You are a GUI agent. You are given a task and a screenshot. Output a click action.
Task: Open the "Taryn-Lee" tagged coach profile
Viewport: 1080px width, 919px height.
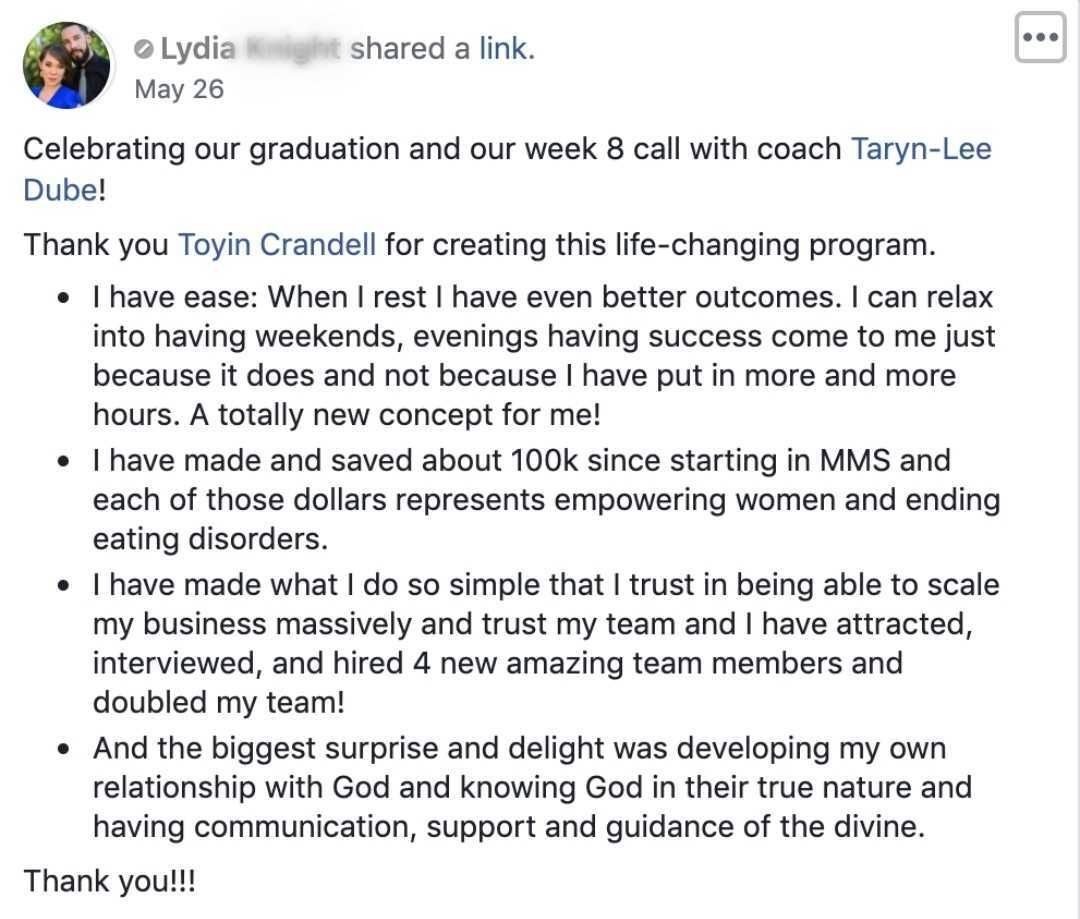tap(920, 149)
